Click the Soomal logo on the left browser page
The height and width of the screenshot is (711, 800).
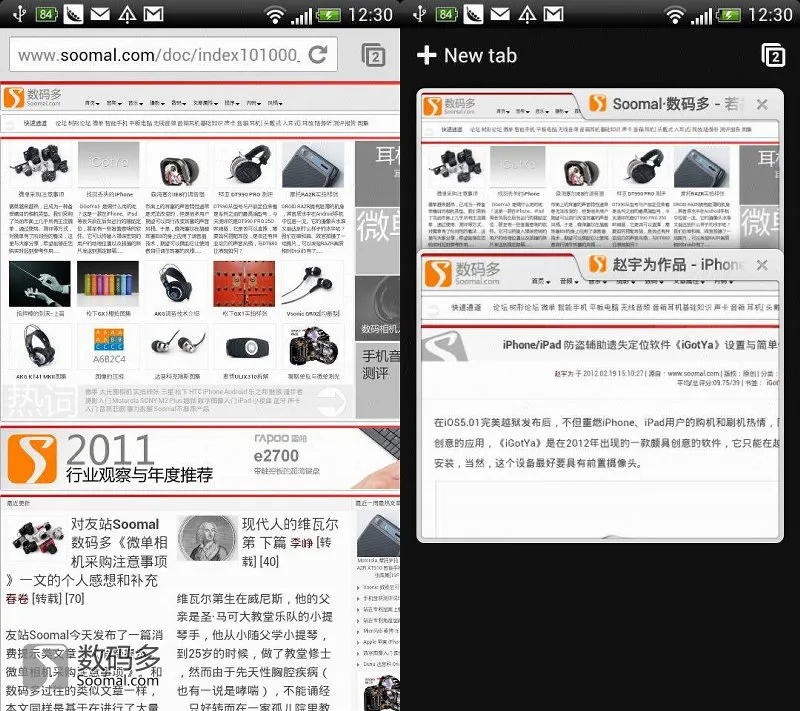pos(33,97)
